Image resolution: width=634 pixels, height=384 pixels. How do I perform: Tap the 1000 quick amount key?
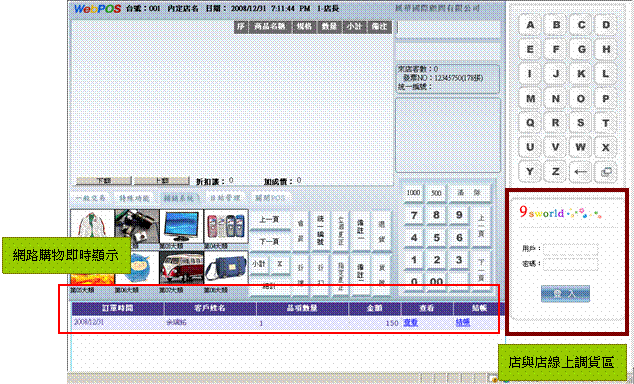[x=413, y=193]
